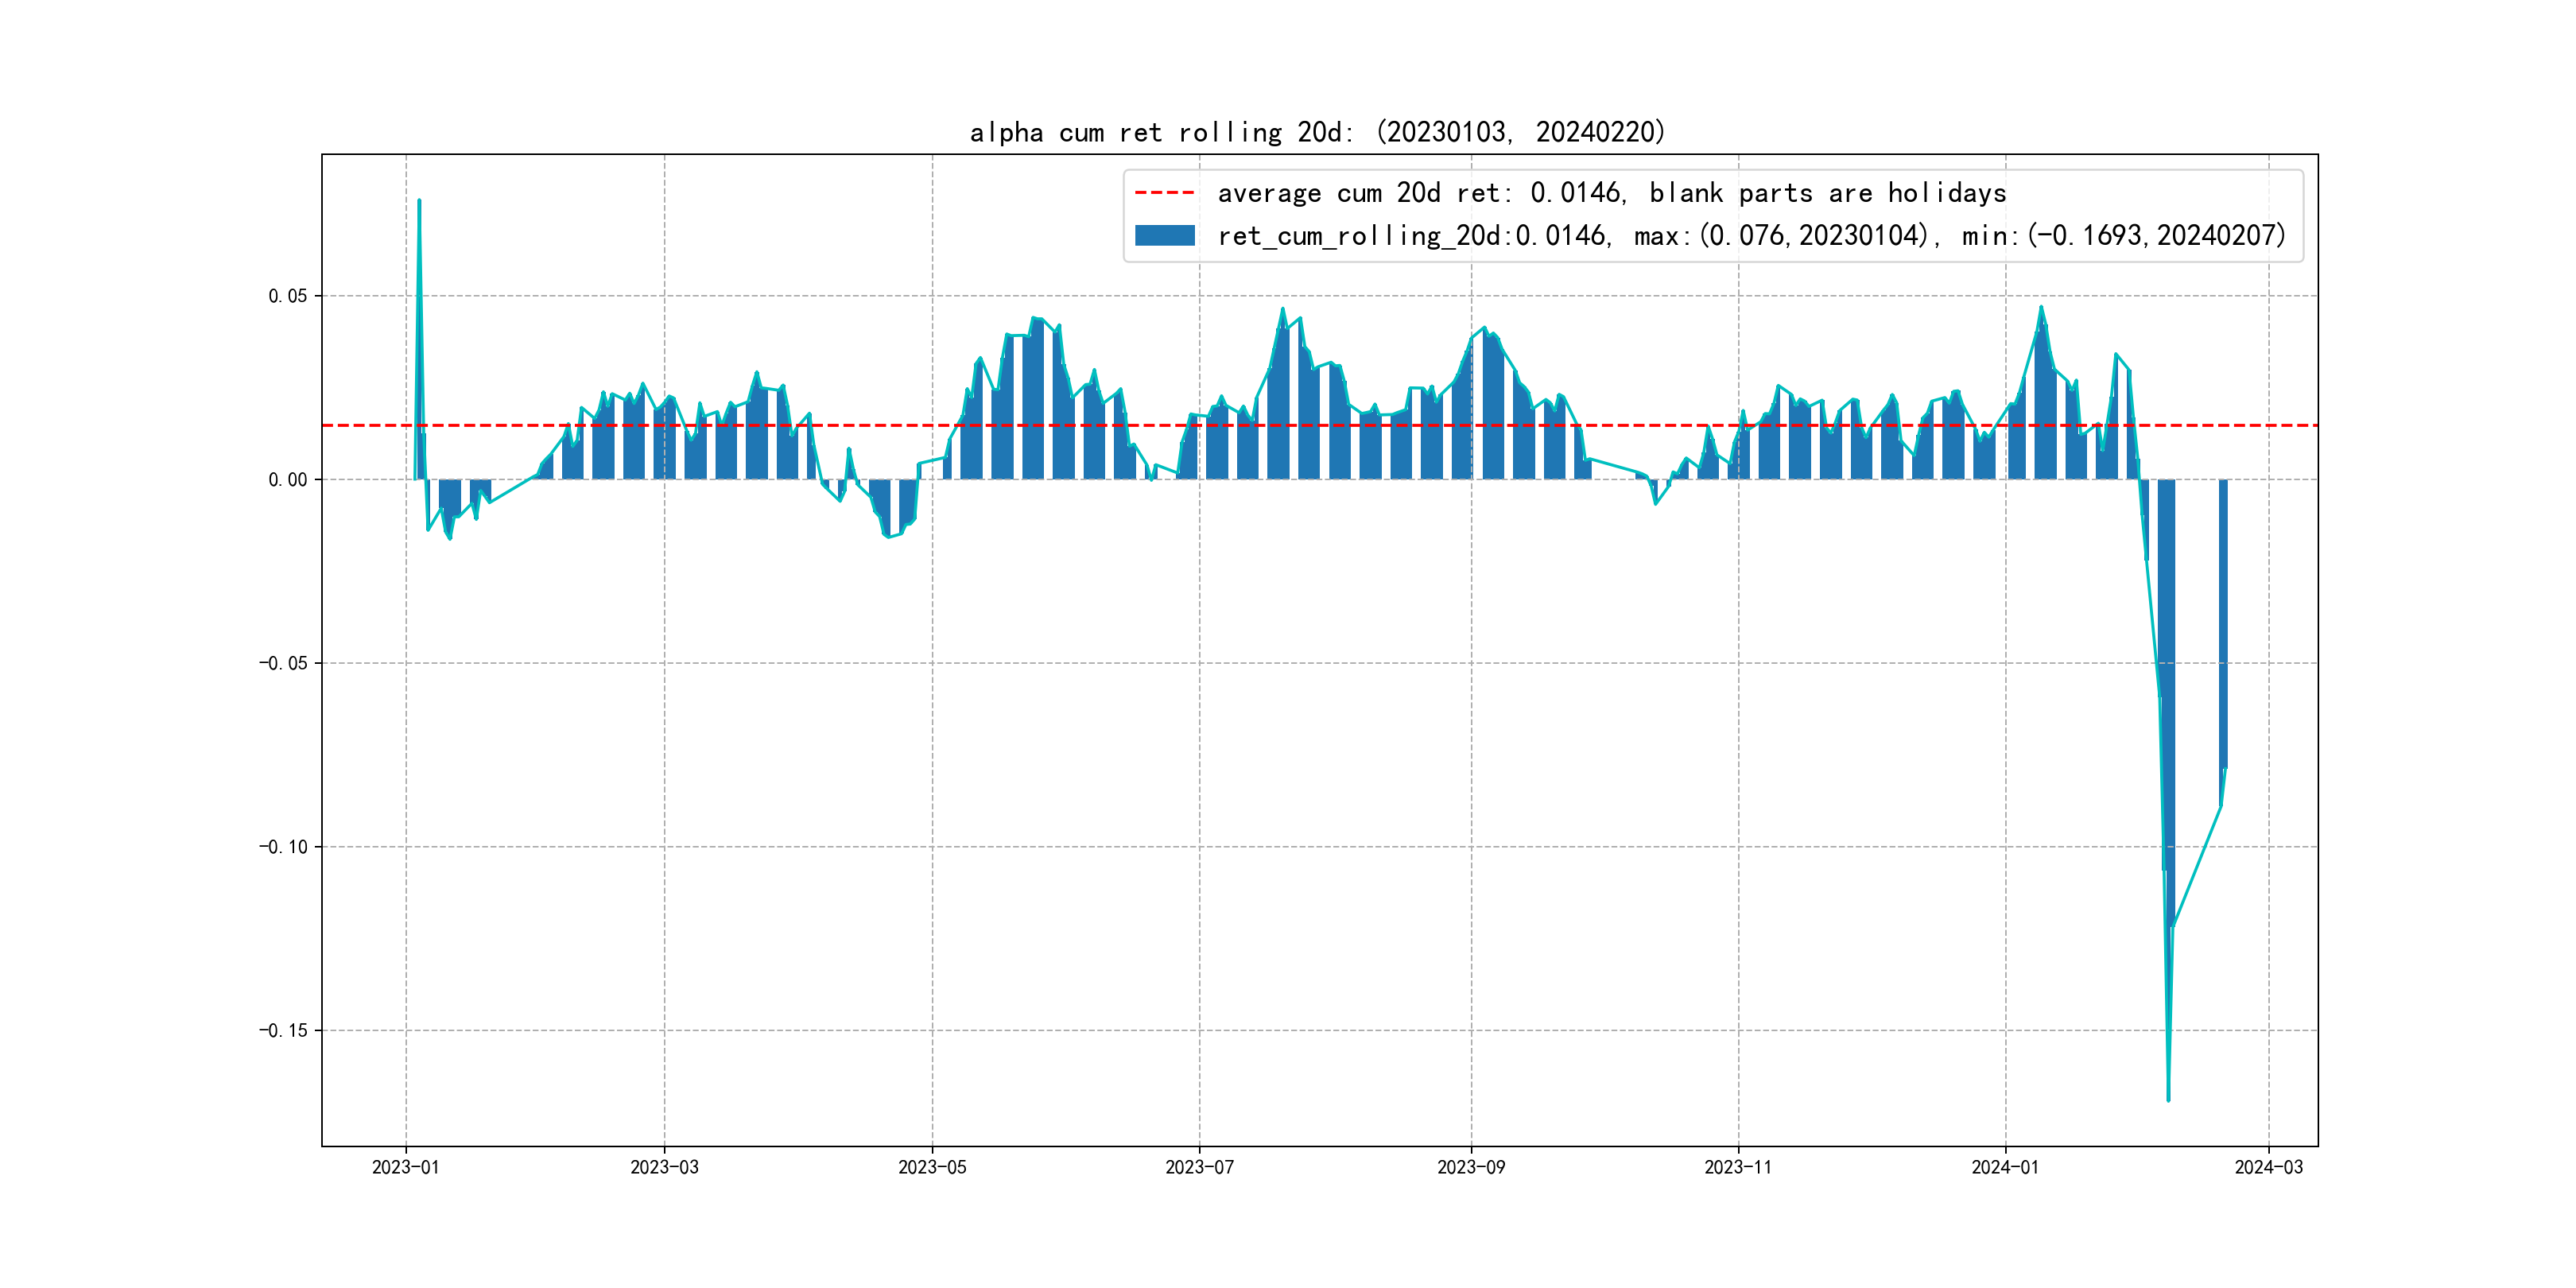Click the -0.15 y-axis tick label
The image size is (2576, 1288).
pos(283,1031)
